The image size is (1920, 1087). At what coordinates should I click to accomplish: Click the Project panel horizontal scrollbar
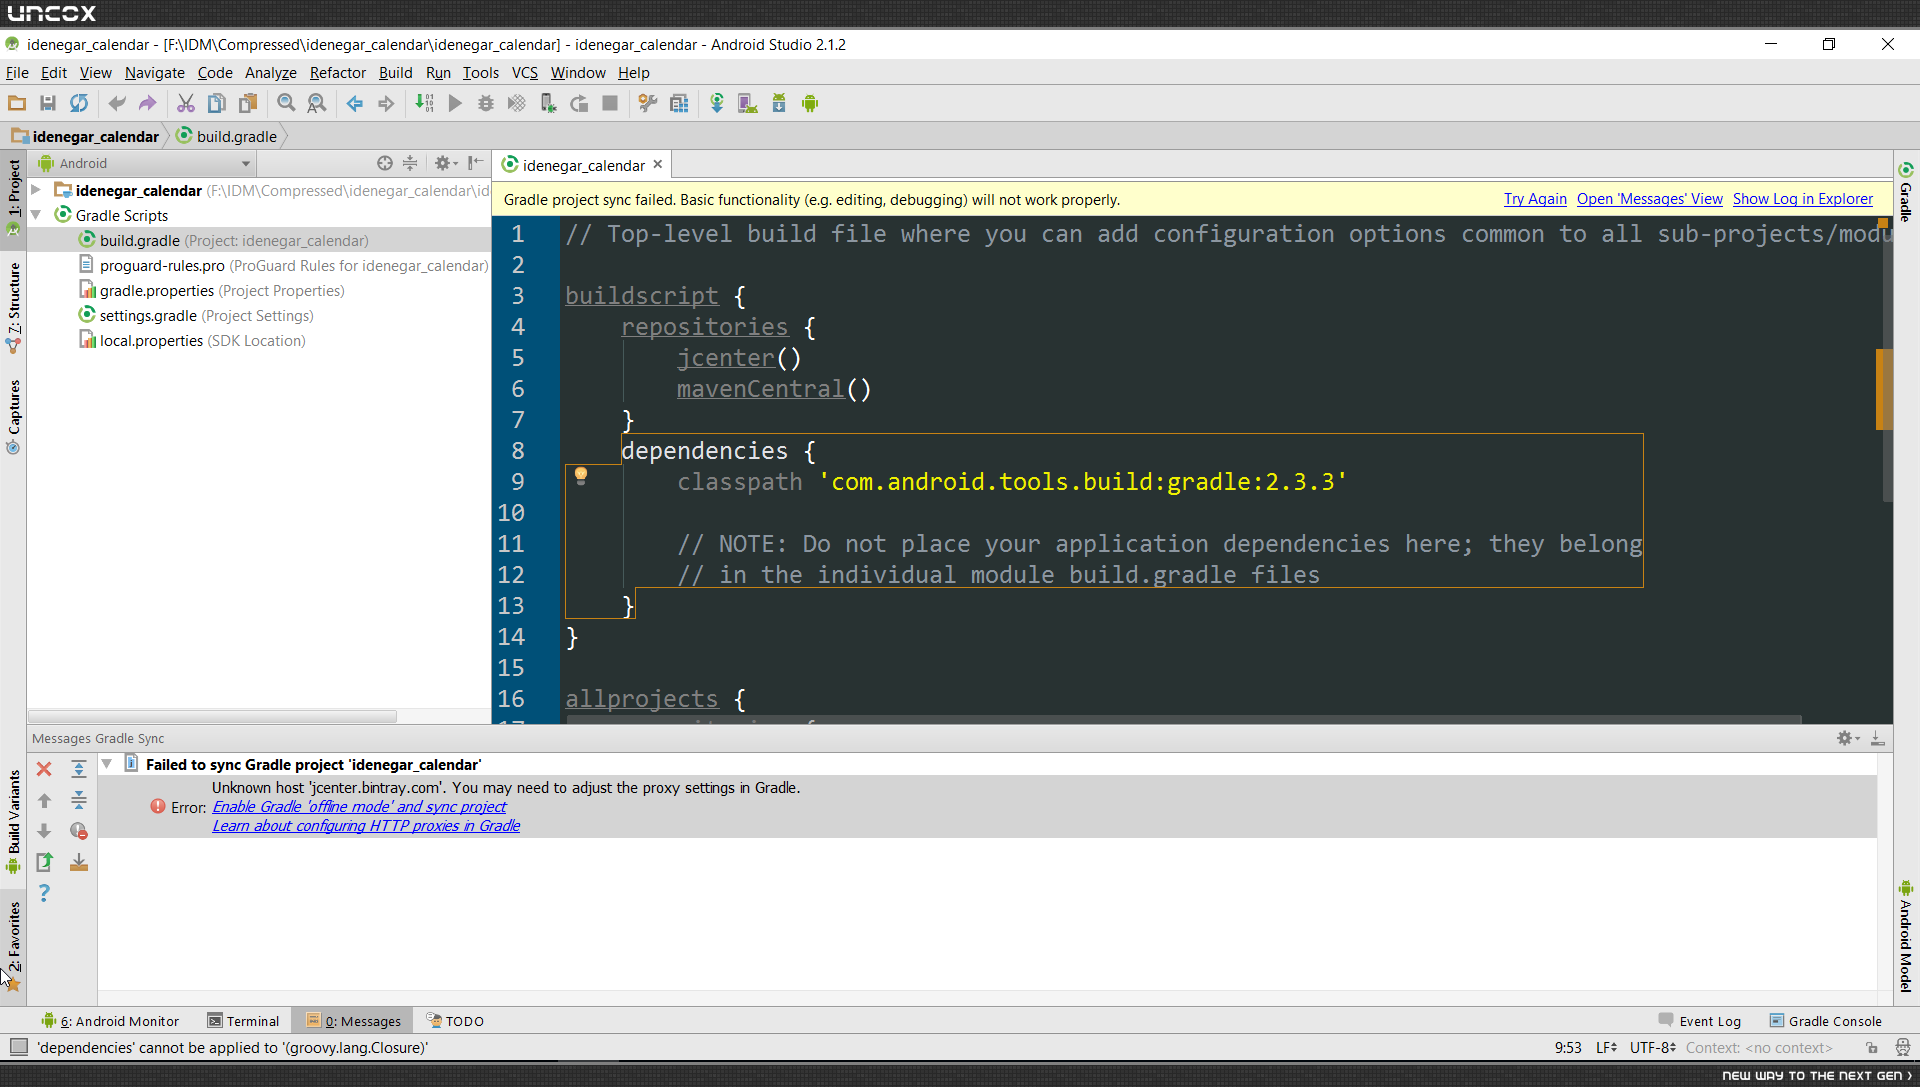pos(212,716)
